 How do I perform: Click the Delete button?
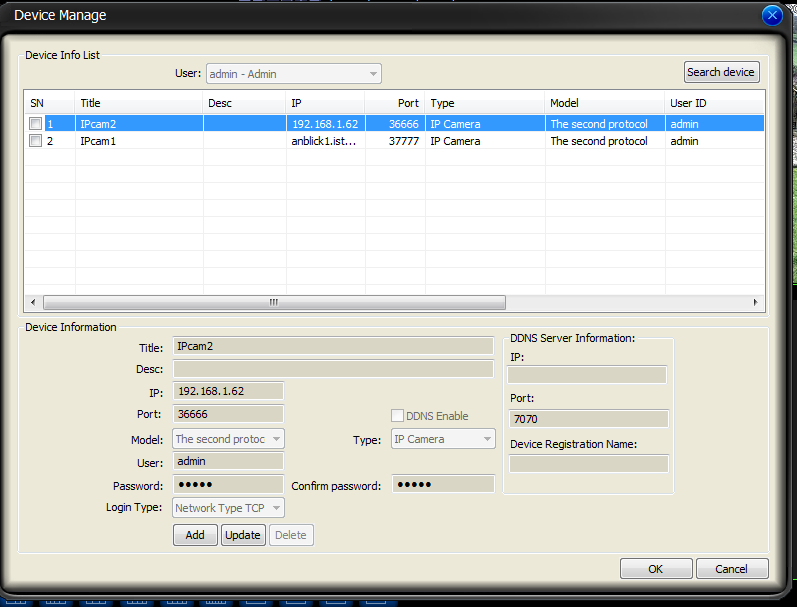tap(291, 535)
